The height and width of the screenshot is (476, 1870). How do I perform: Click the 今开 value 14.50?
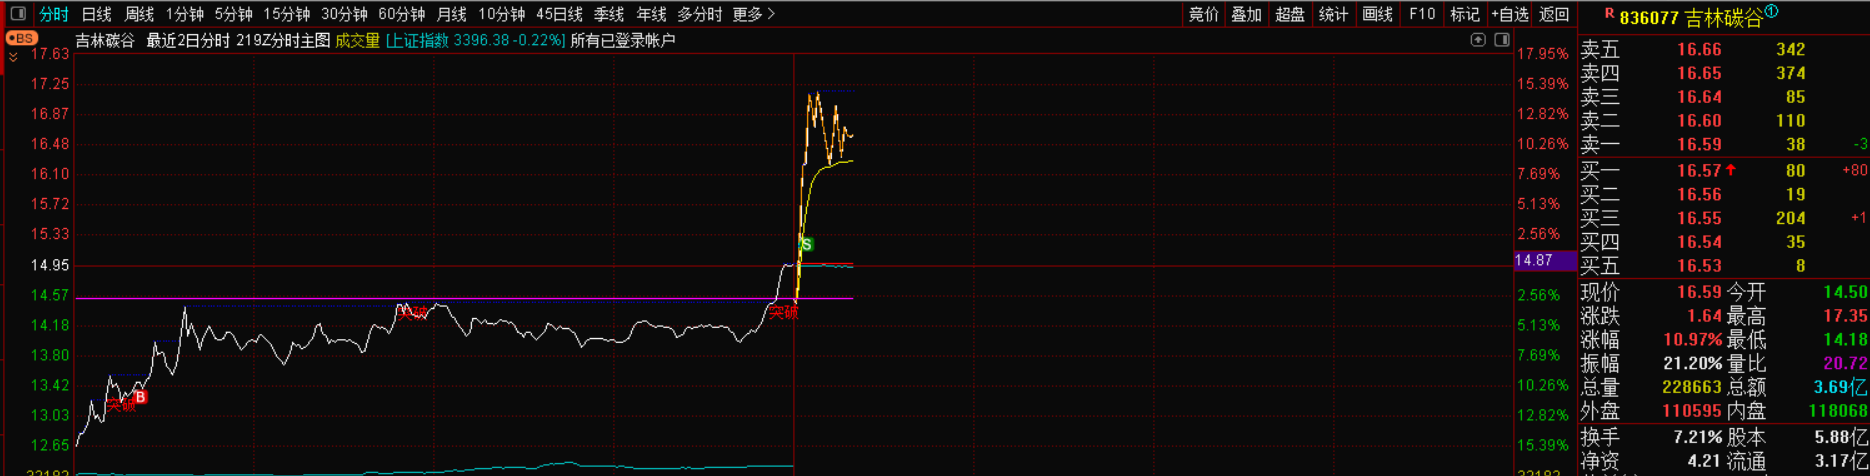click(x=1845, y=292)
